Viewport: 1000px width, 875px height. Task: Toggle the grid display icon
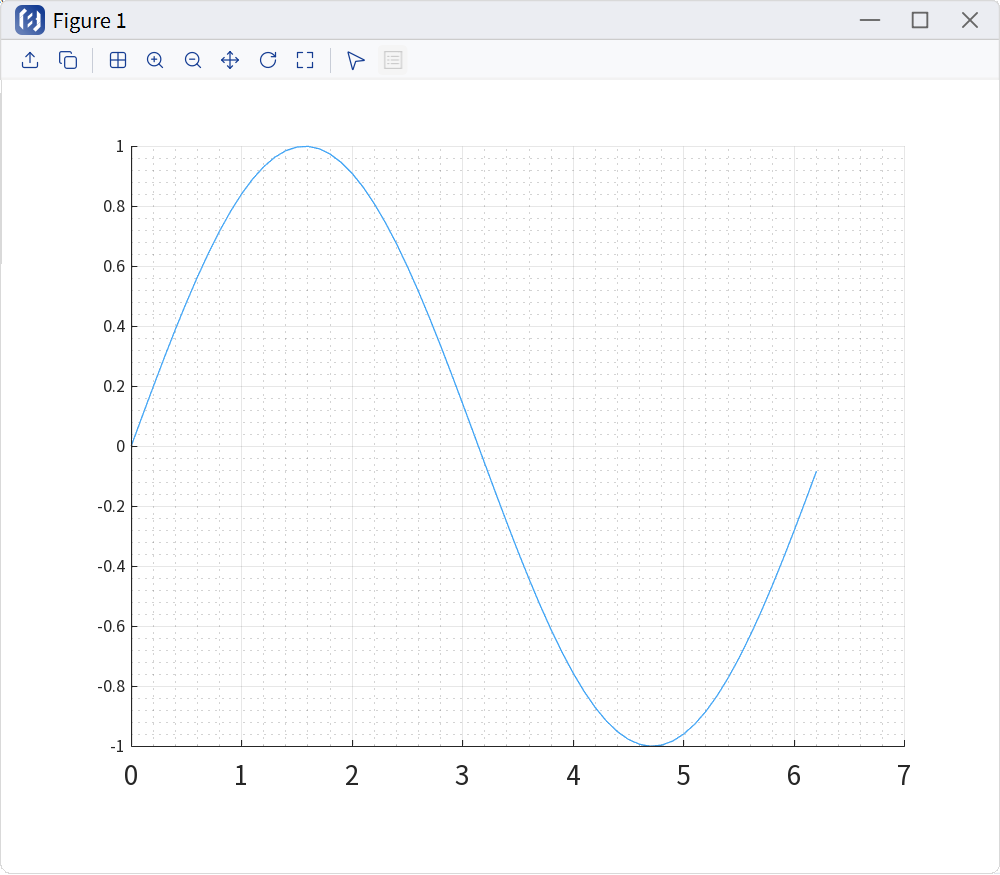click(118, 60)
